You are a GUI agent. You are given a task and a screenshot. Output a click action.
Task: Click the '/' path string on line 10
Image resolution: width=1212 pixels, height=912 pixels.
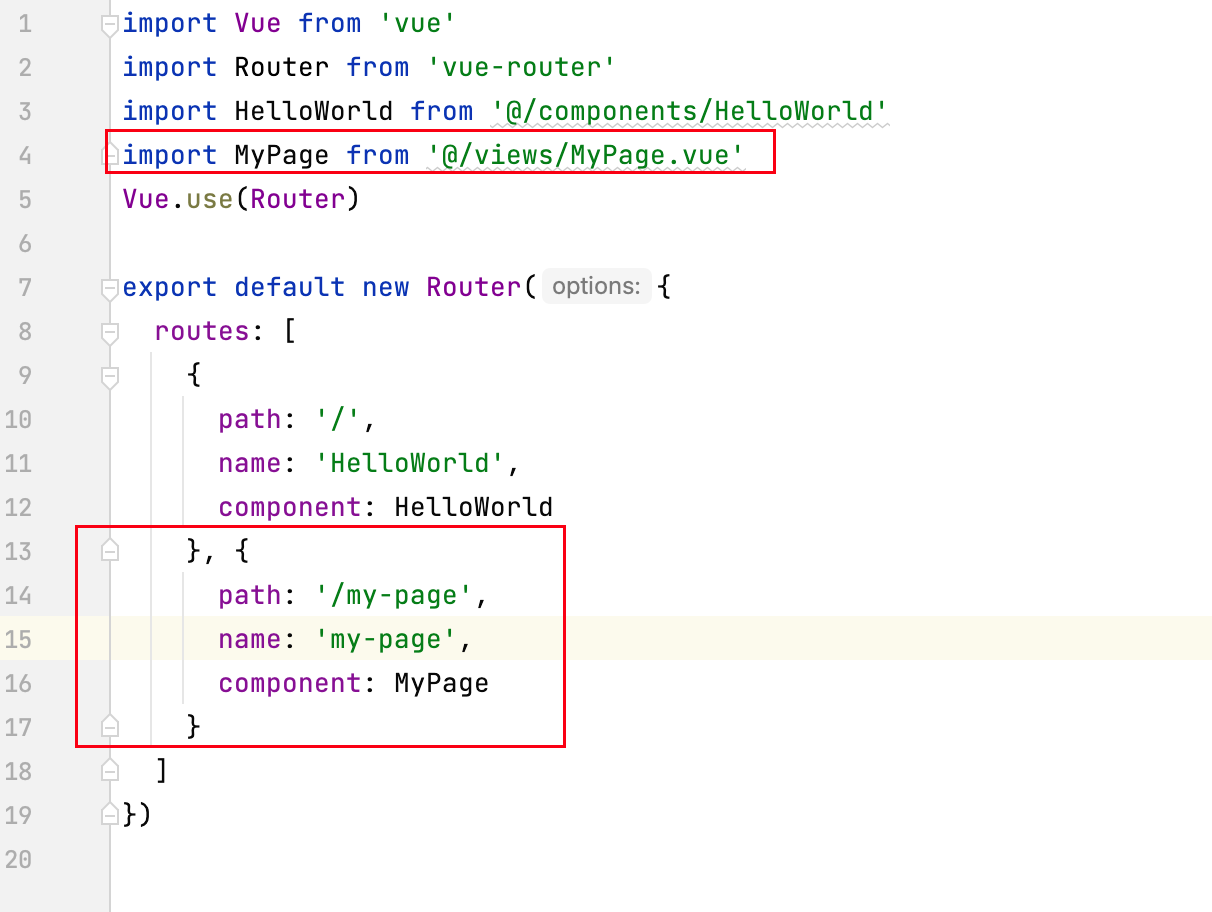[338, 419]
